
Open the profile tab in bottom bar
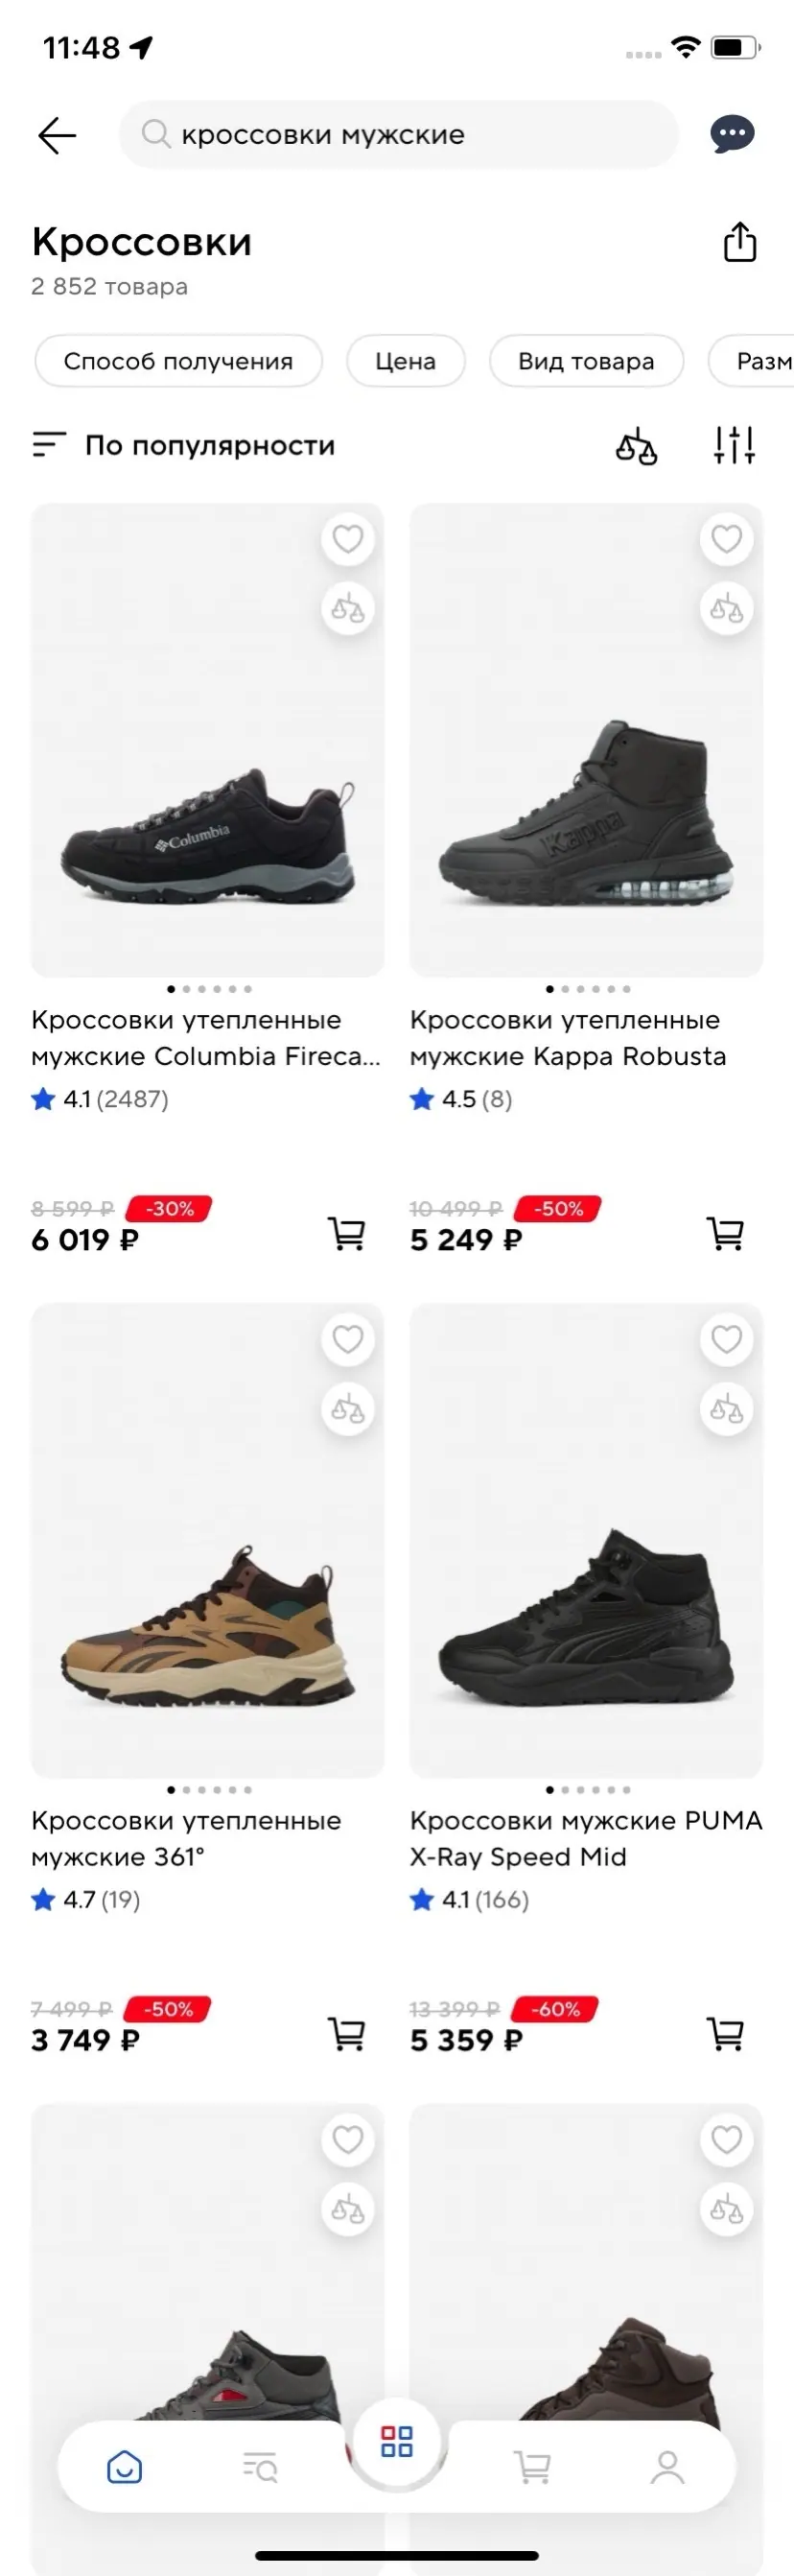tap(667, 2467)
